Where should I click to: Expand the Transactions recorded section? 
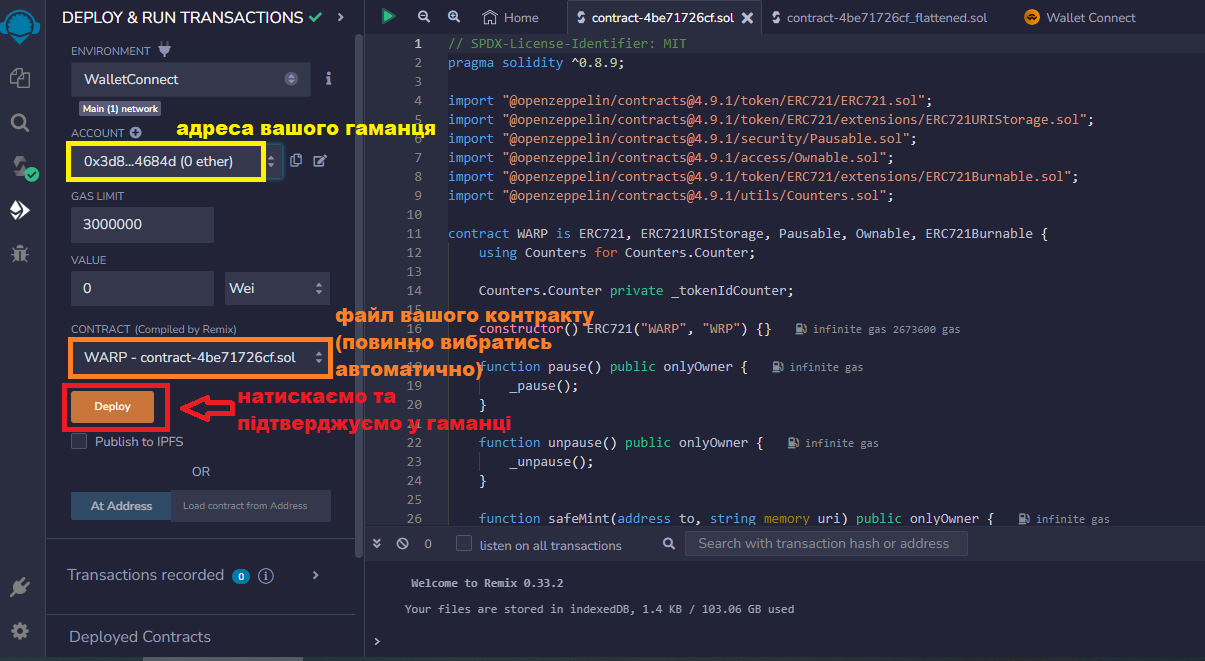click(x=316, y=575)
